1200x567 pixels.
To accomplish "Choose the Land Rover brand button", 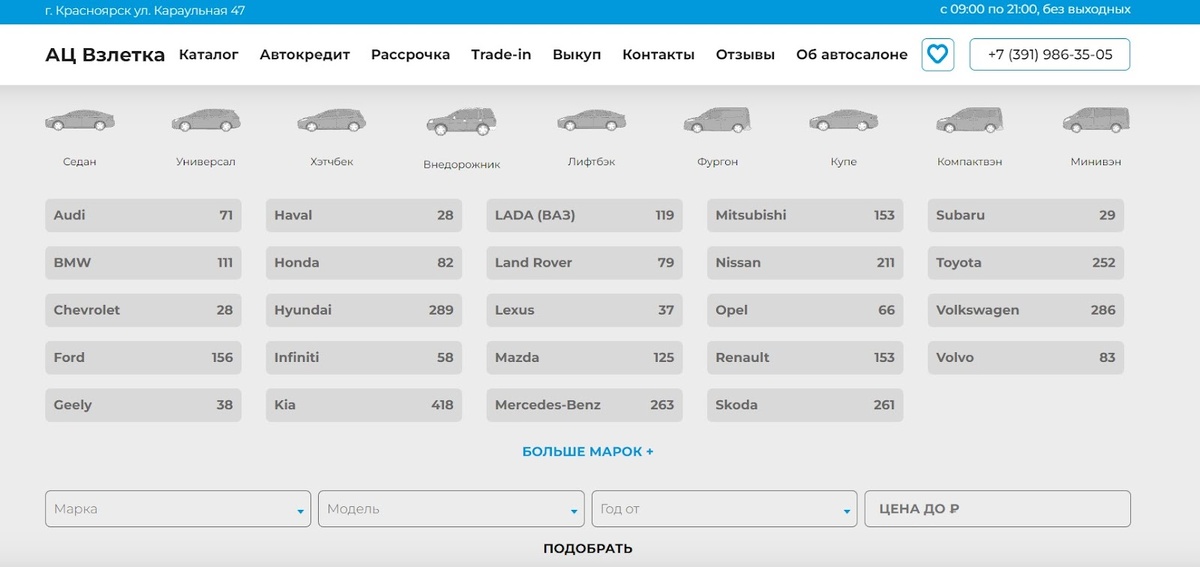I will tap(585, 263).
